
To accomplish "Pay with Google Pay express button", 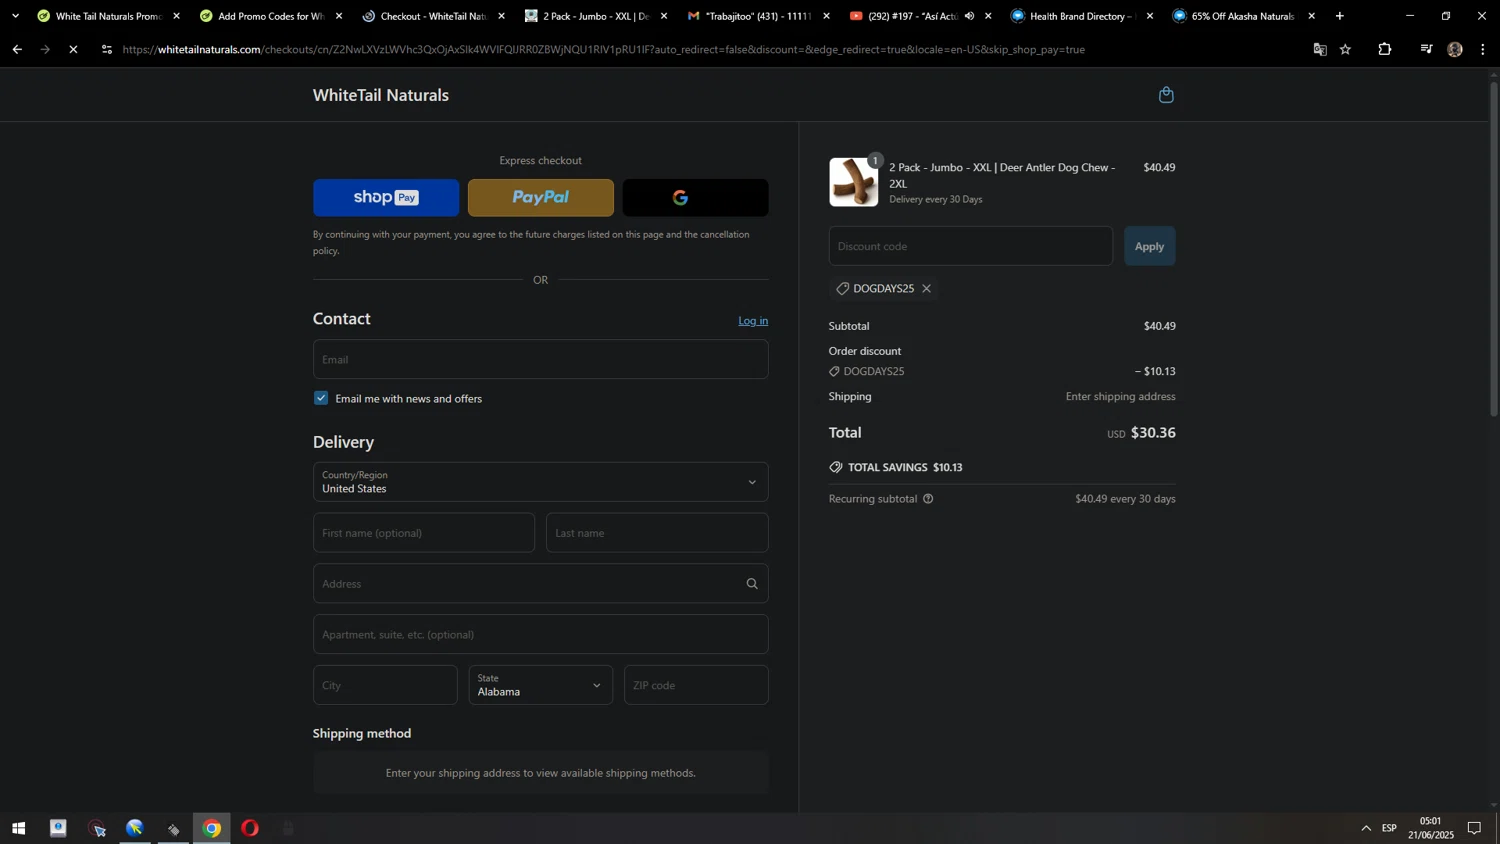I will tap(695, 198).
